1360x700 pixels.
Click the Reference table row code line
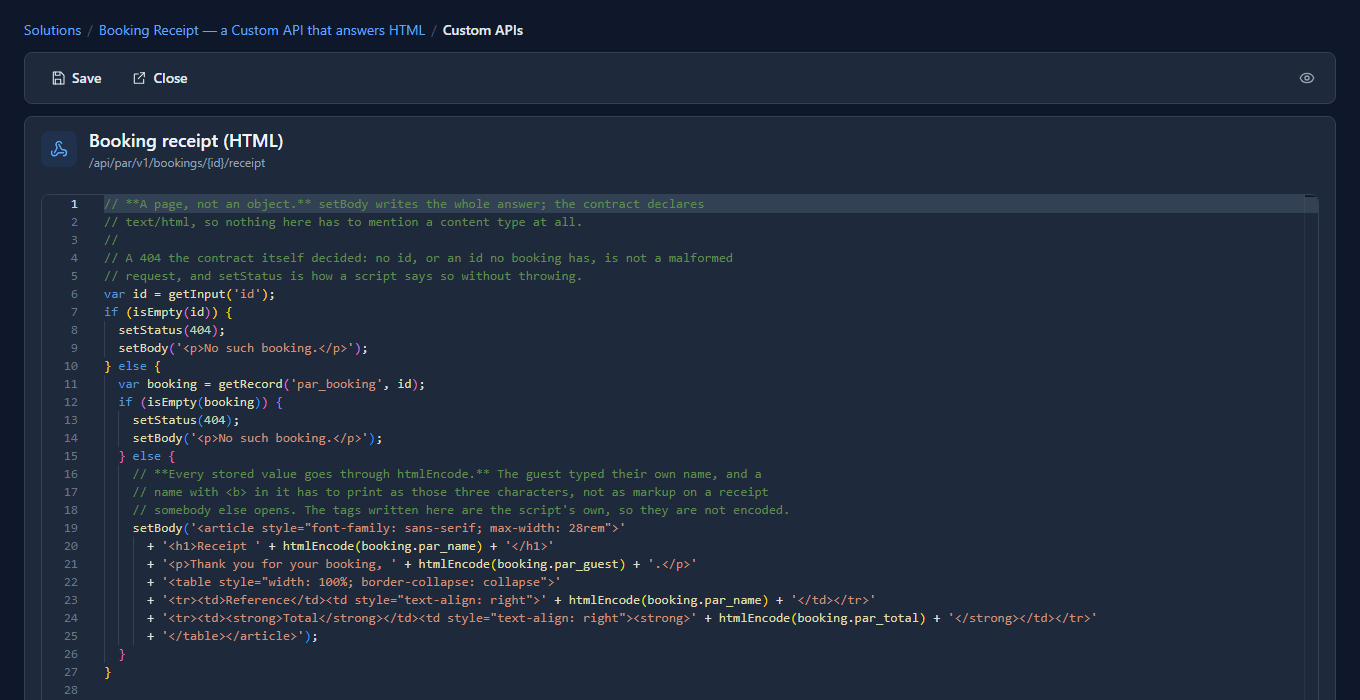pos(511,600)
